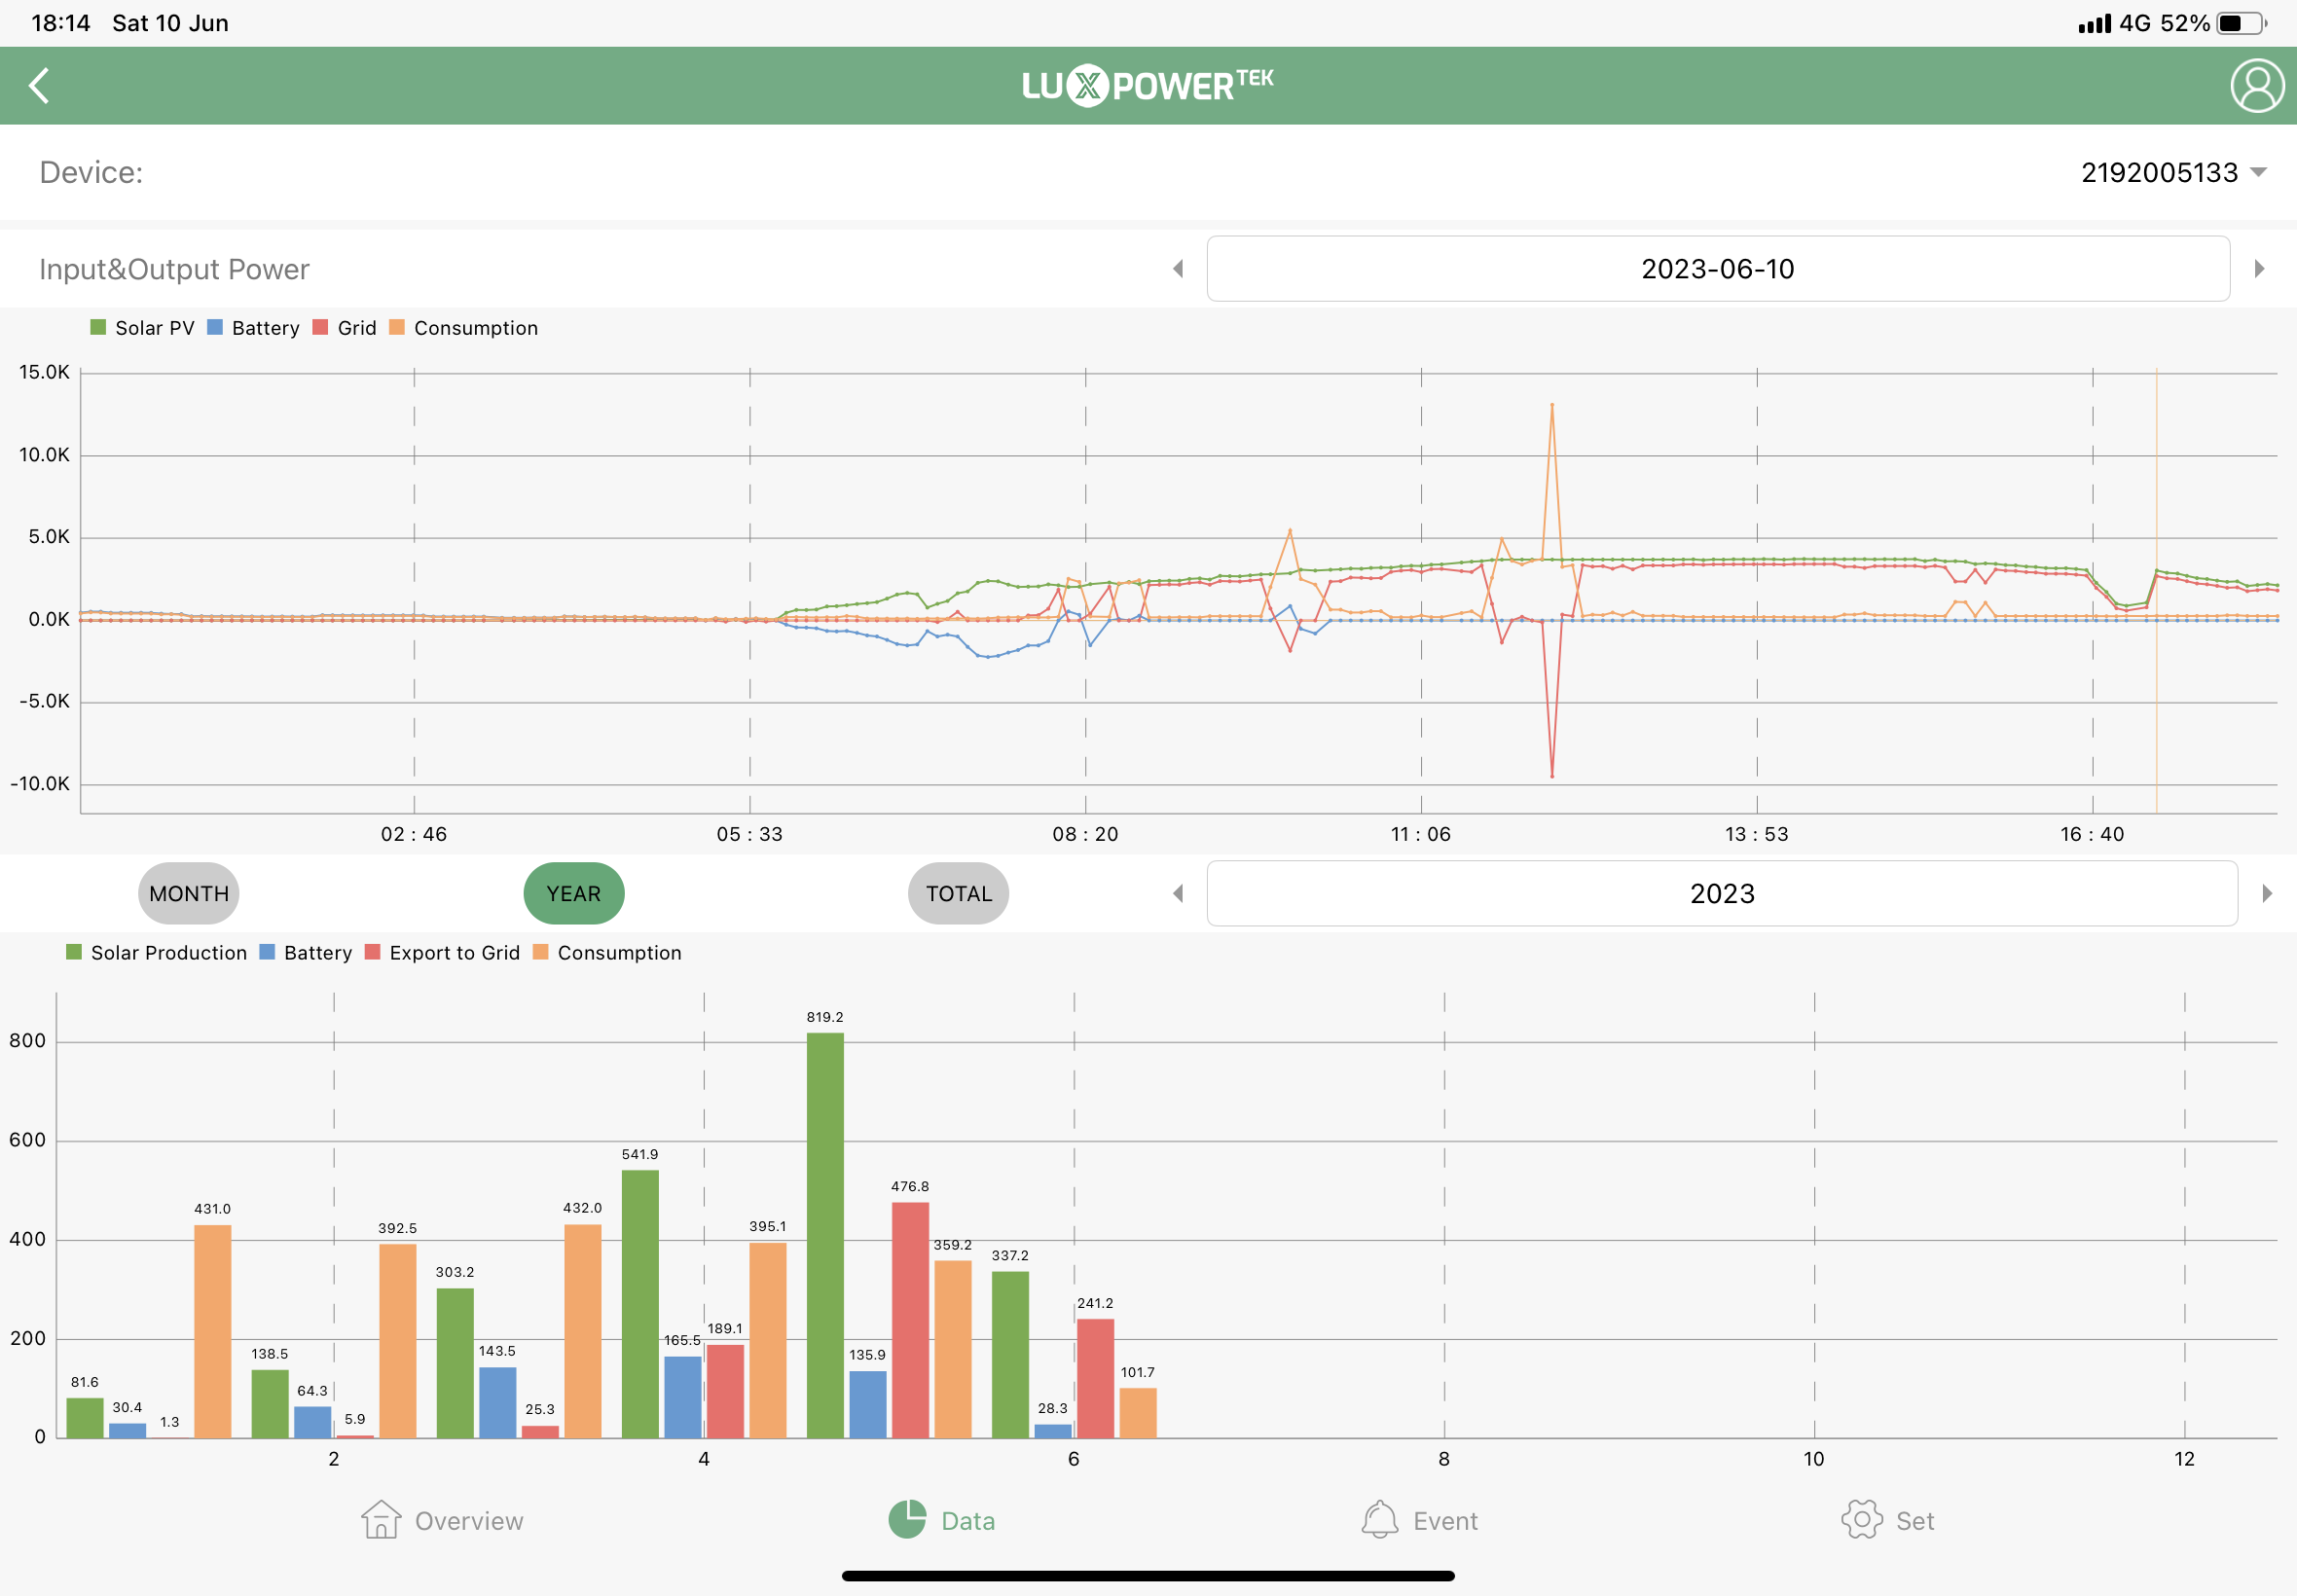Click the Solar Production green legend swatch

74,952
